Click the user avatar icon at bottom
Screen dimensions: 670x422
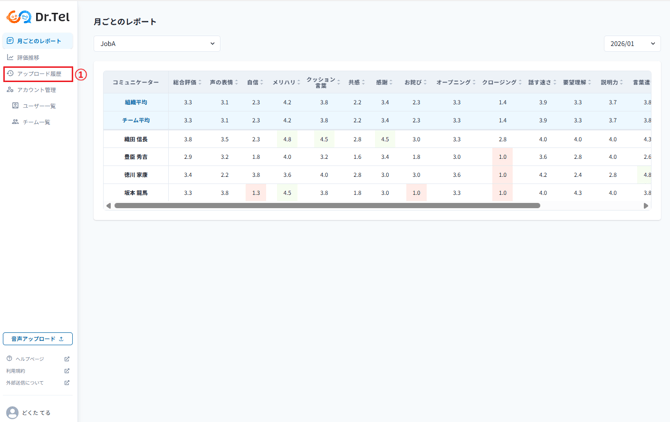[x=12, y=412]
